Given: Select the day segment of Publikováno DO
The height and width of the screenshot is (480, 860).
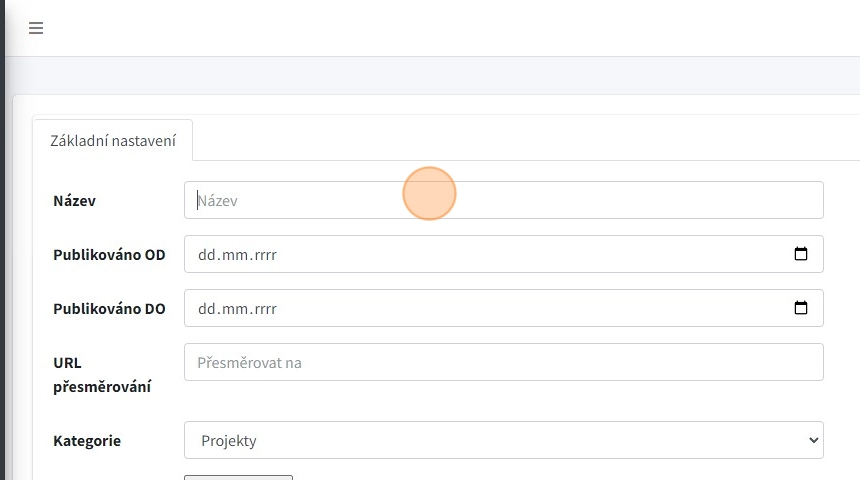Looking at the screenshot, I should pyautogui.click(x=206, y=309).
